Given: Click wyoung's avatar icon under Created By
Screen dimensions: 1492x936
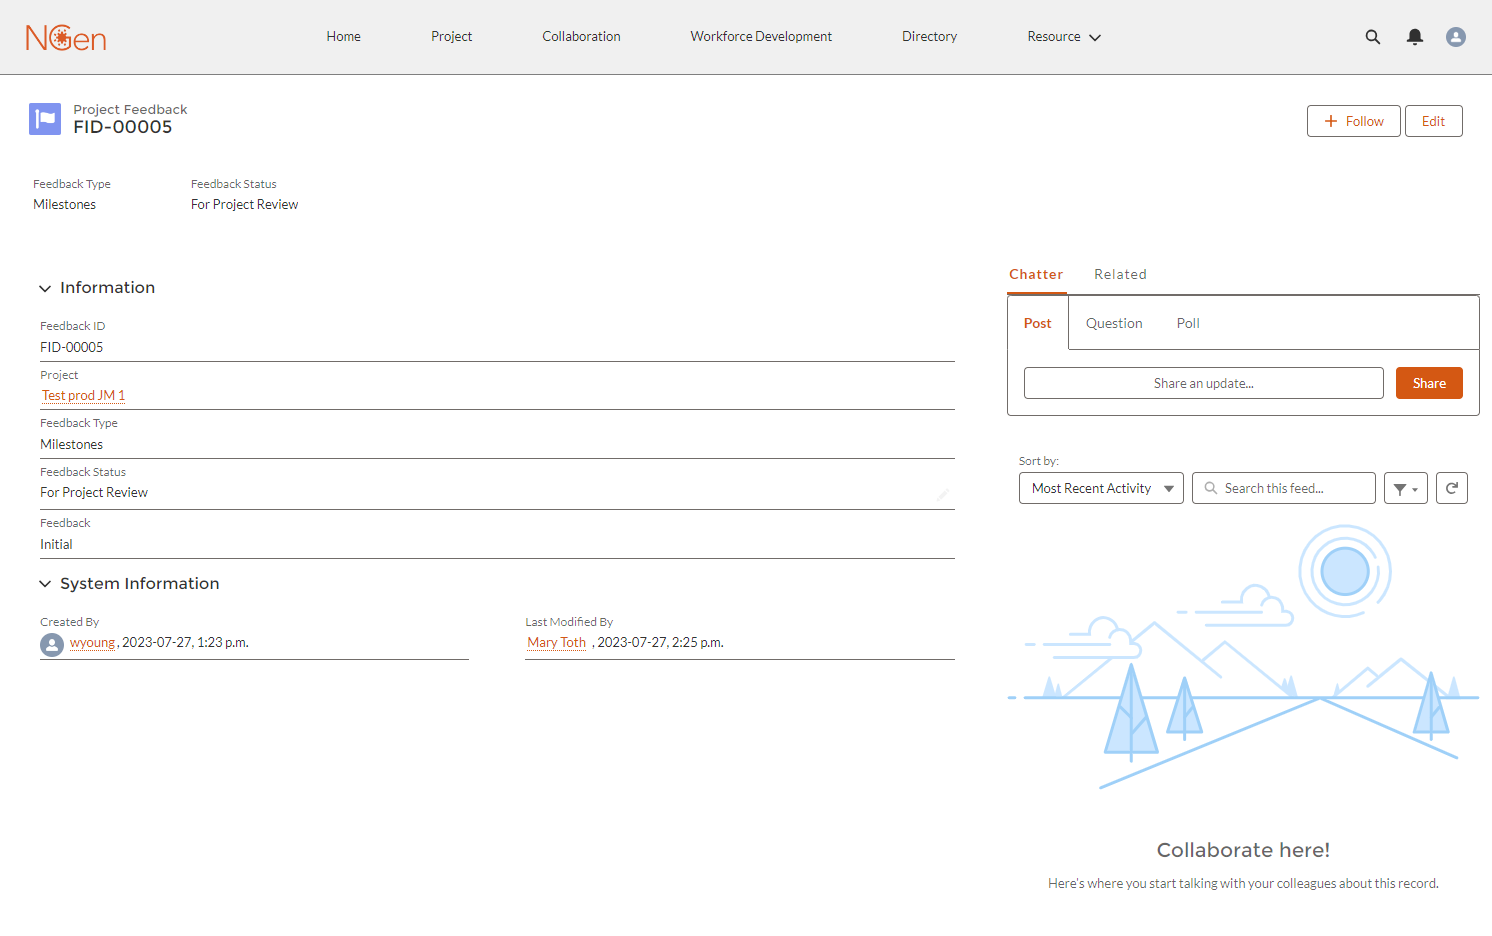Looking at the screenshot, I should 52,645.
